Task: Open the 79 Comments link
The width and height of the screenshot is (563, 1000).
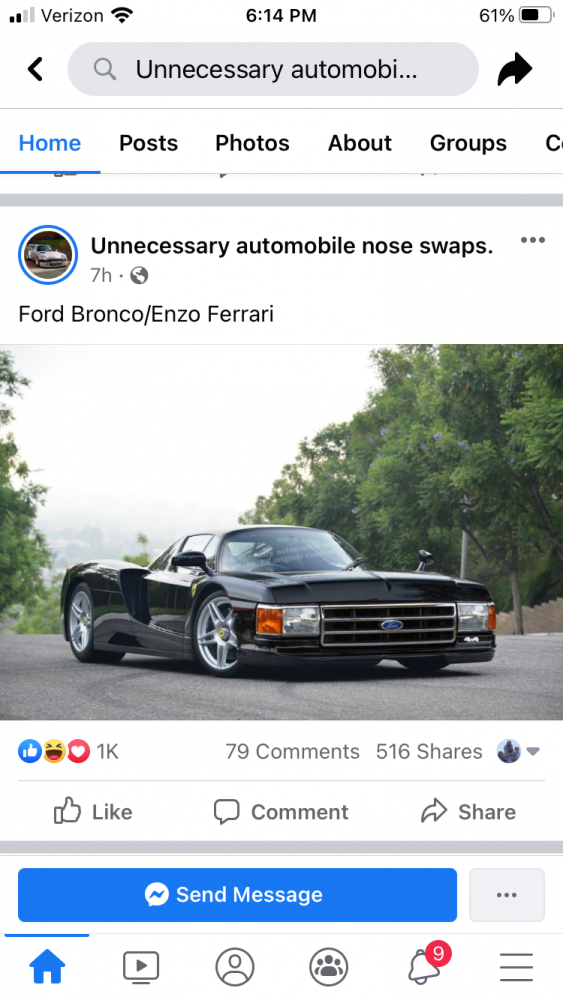Action: (292, 751)
